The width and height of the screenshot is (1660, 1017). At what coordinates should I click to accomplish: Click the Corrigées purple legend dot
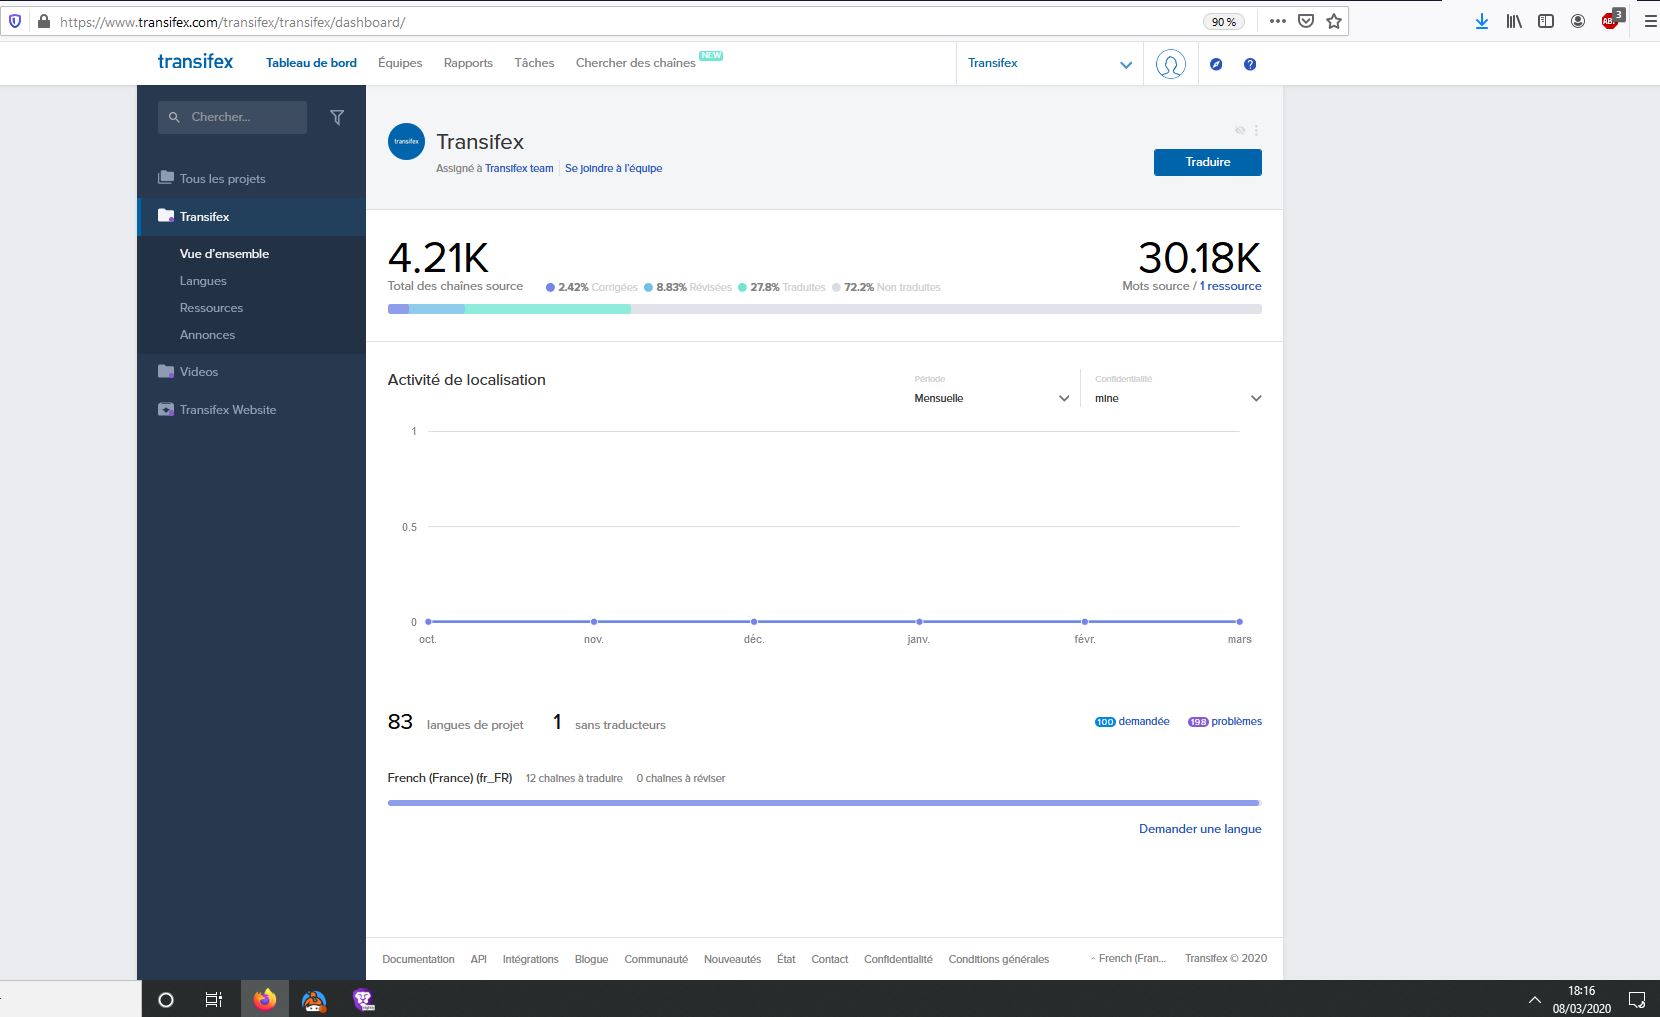point(550,287)
